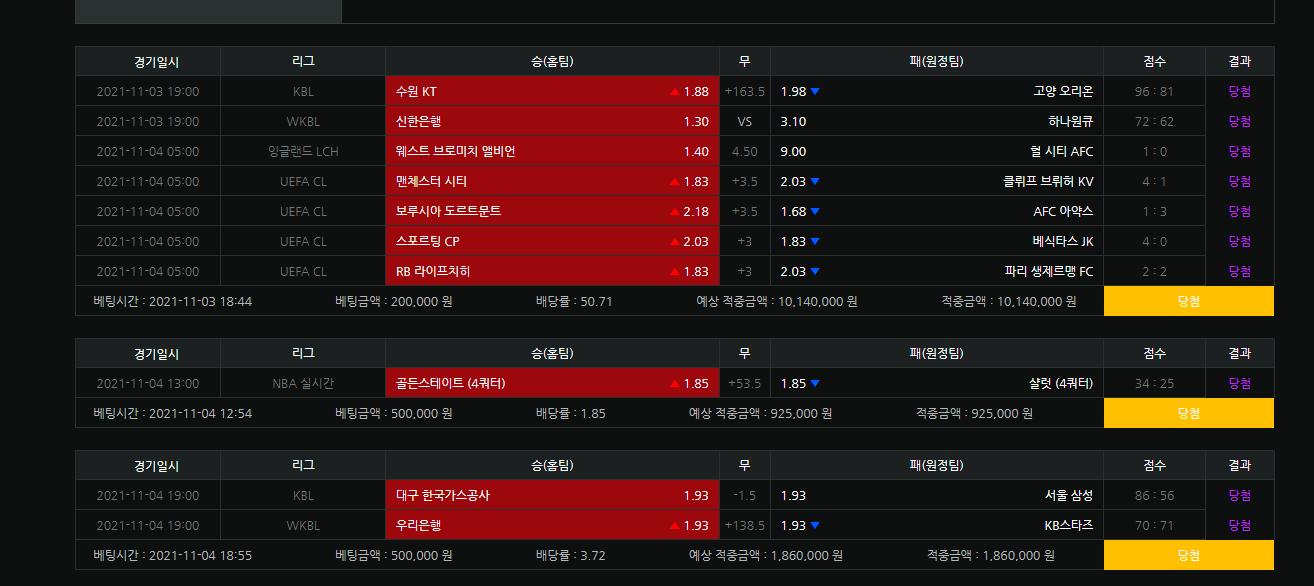1314x586 pixels.
Task: Click the 3.10 away odds for 하나원큐
Action: (793, 121)
